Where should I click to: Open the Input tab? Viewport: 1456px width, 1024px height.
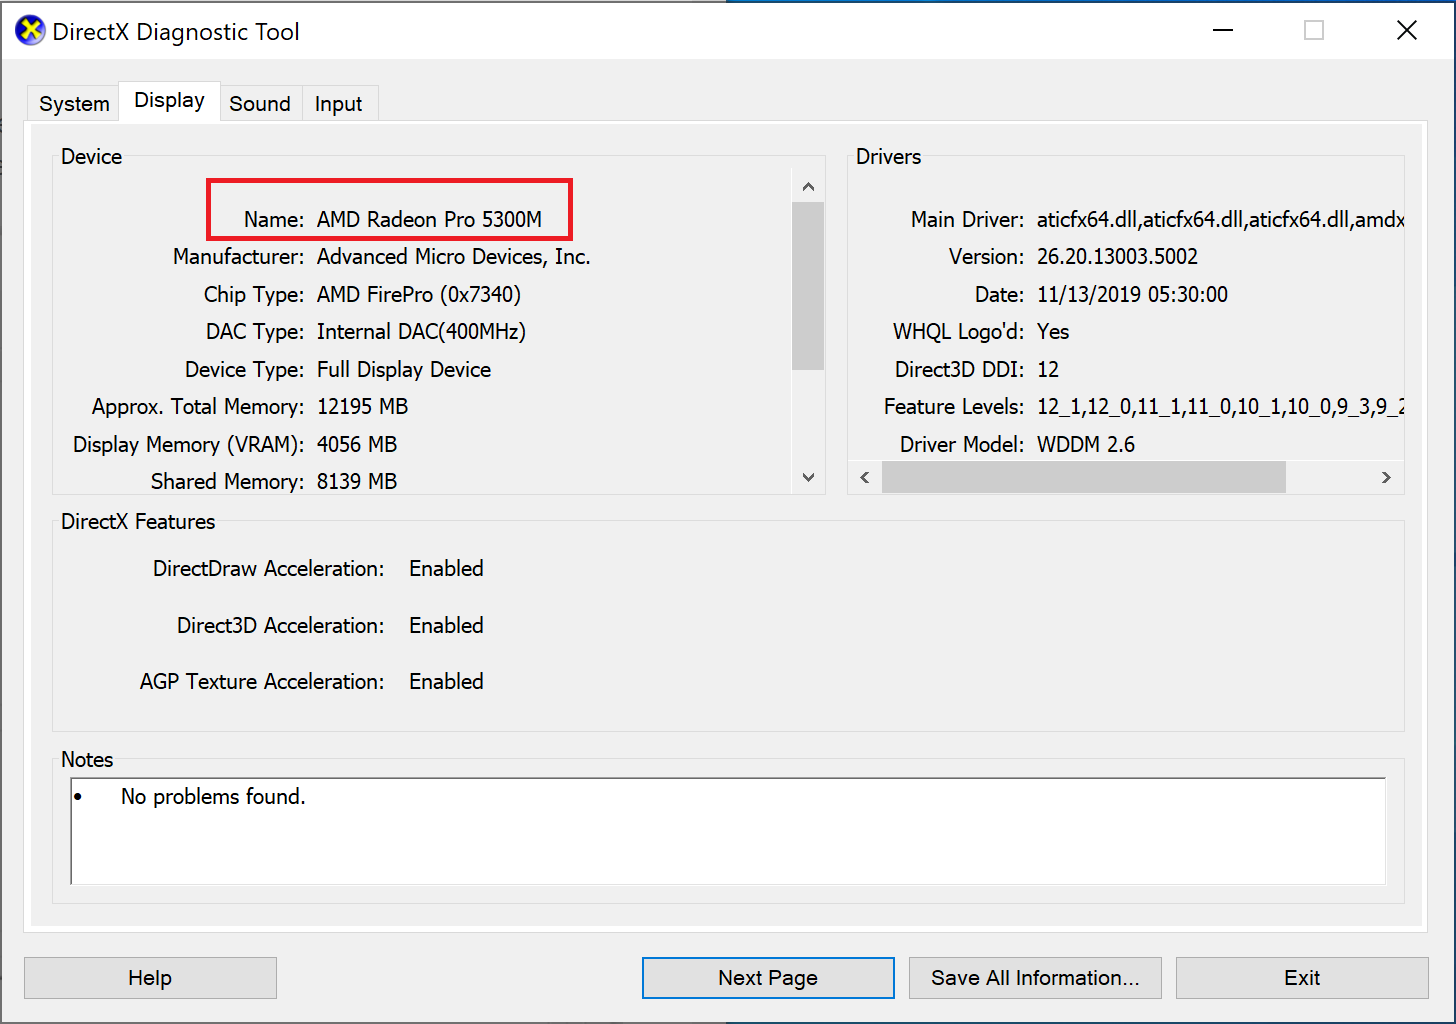point(339,103)
